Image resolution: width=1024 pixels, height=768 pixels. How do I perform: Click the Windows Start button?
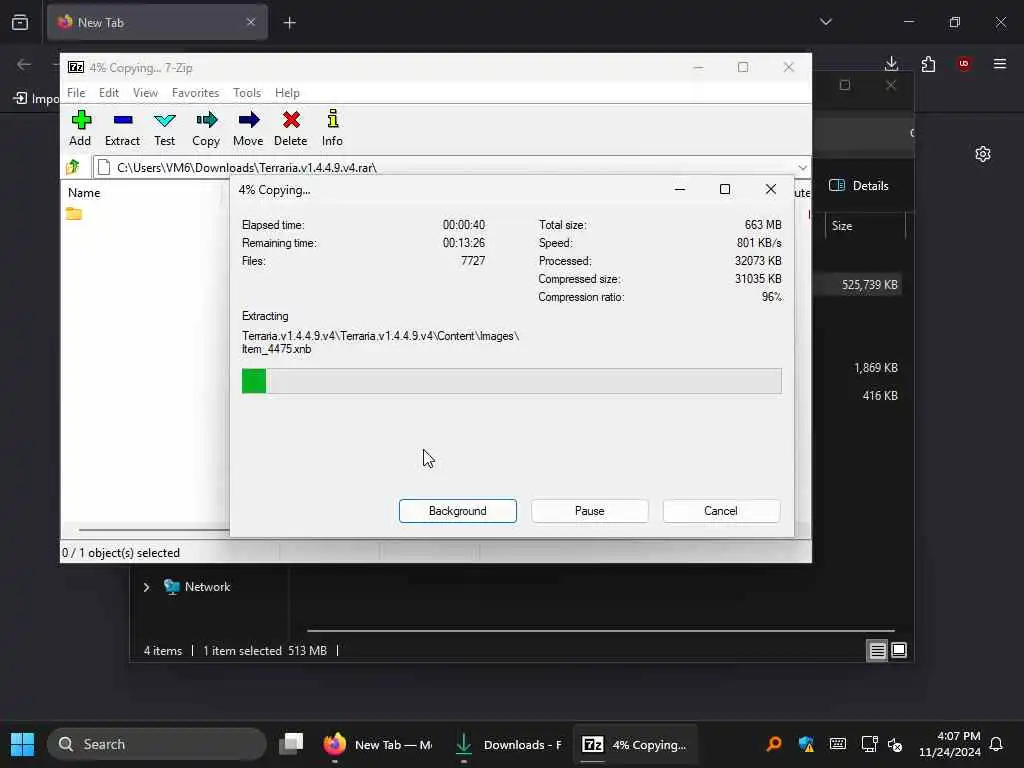point(22,744)
